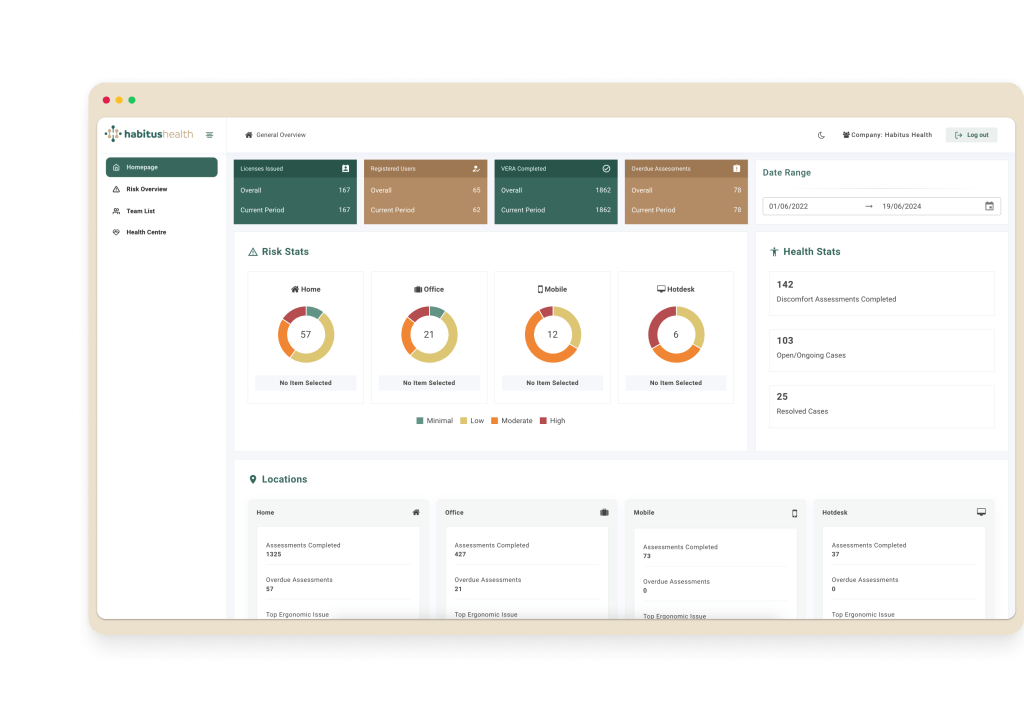Click No Item Selected under Hotdesk chart
Screen dimensions: 1024x717
[x=676, y=383]
